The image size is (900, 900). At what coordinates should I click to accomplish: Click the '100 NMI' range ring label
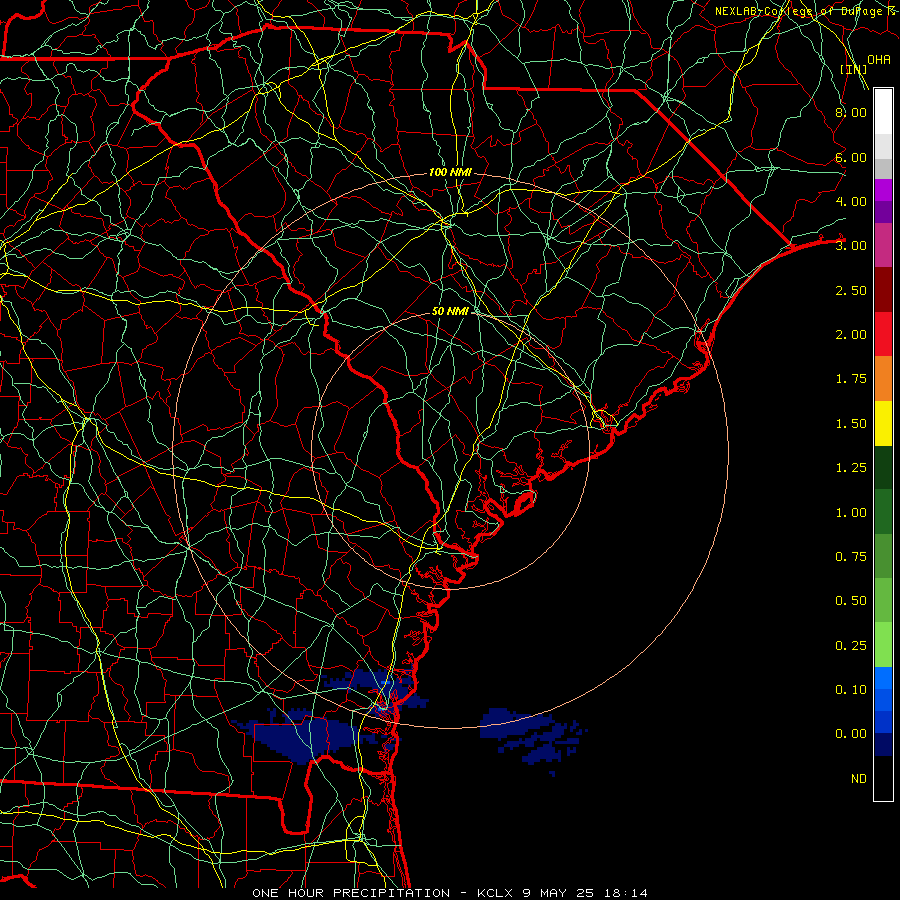click(x=450, y=172)
